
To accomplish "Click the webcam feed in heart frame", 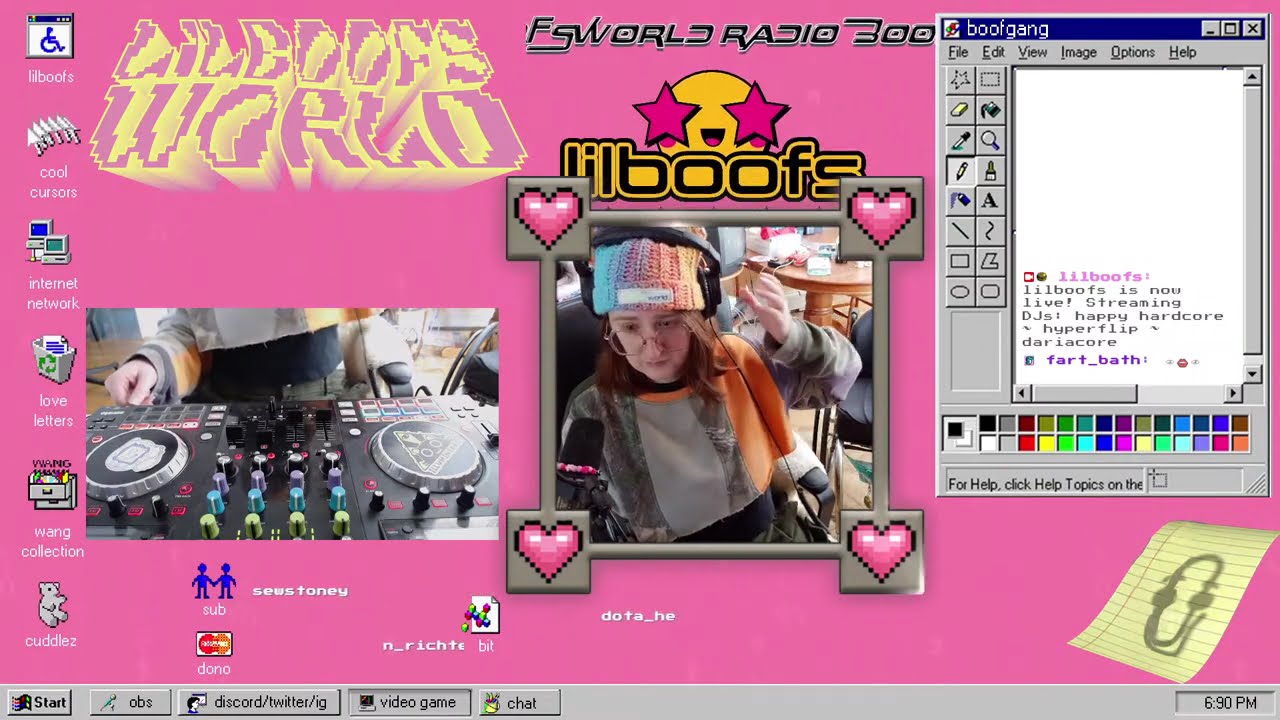I will [x=714, y=385].
